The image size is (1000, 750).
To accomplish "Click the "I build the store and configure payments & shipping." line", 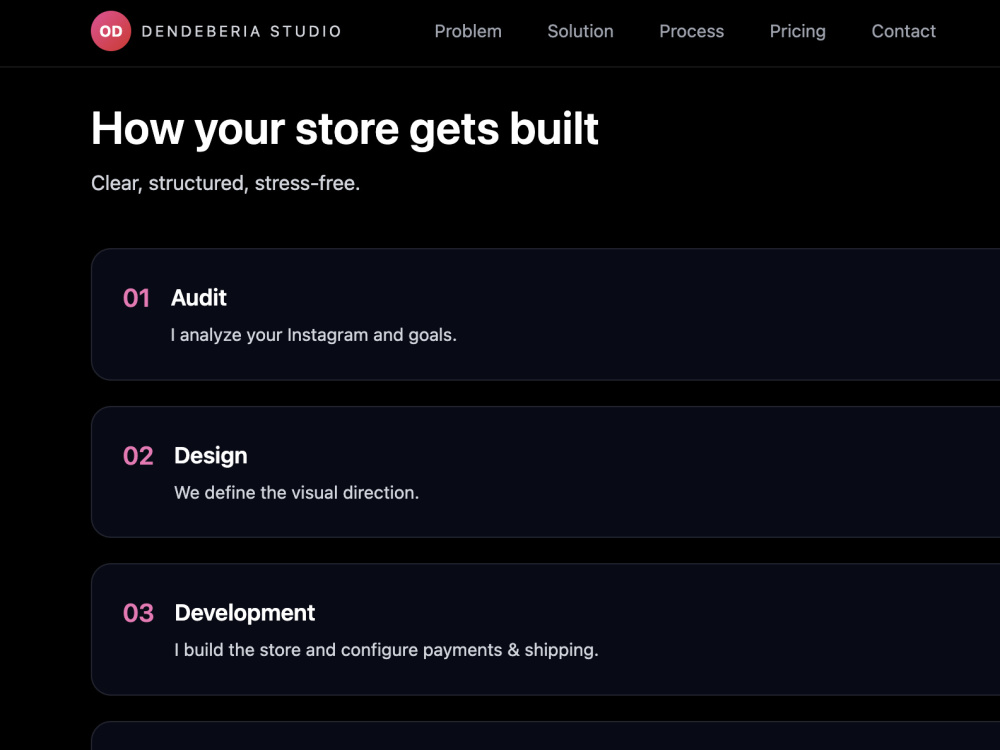I will click(x=386, y=650).
